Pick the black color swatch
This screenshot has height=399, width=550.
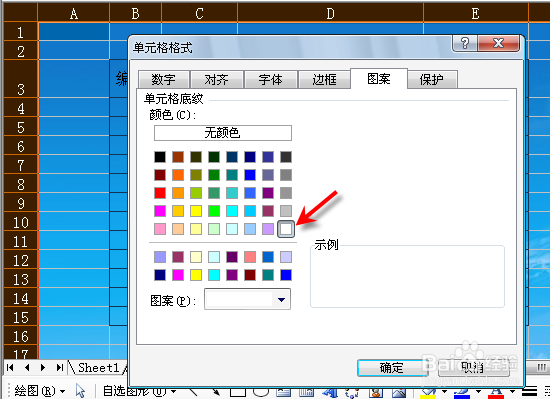160,157
